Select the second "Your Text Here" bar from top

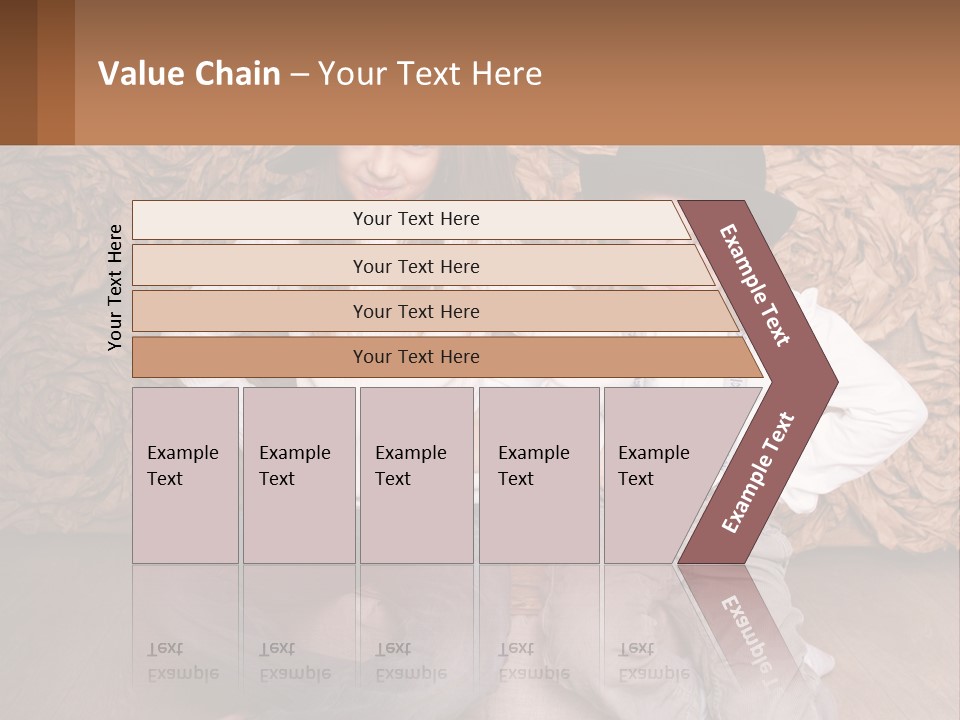(x=415, y=266)
